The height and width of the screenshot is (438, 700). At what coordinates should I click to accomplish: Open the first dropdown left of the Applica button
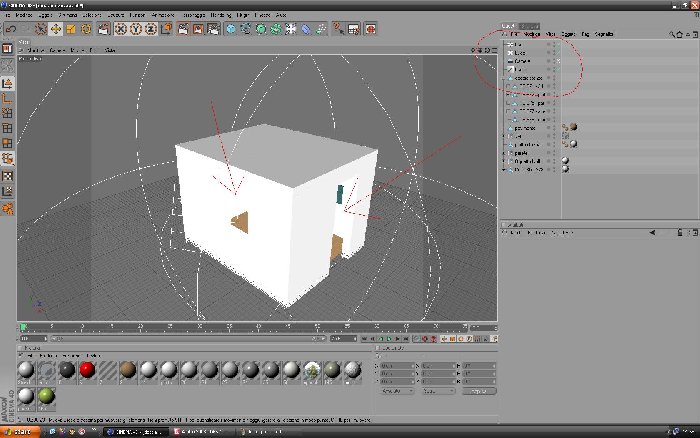click(x=396, y=391)
